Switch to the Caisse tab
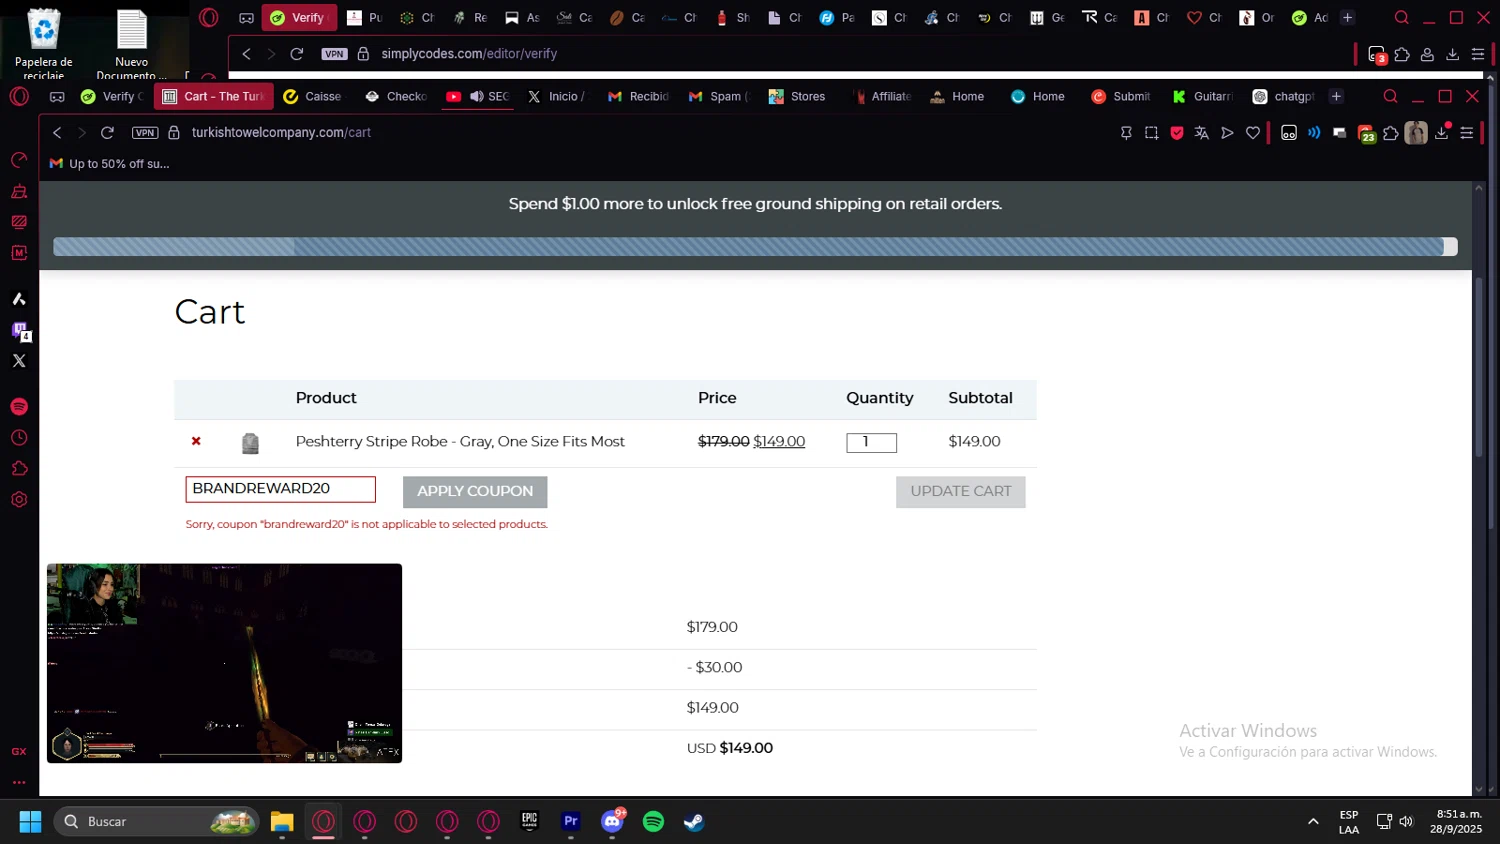This screenshot has width=1500, height=844. pyautogui.click(x=313, y=96)
